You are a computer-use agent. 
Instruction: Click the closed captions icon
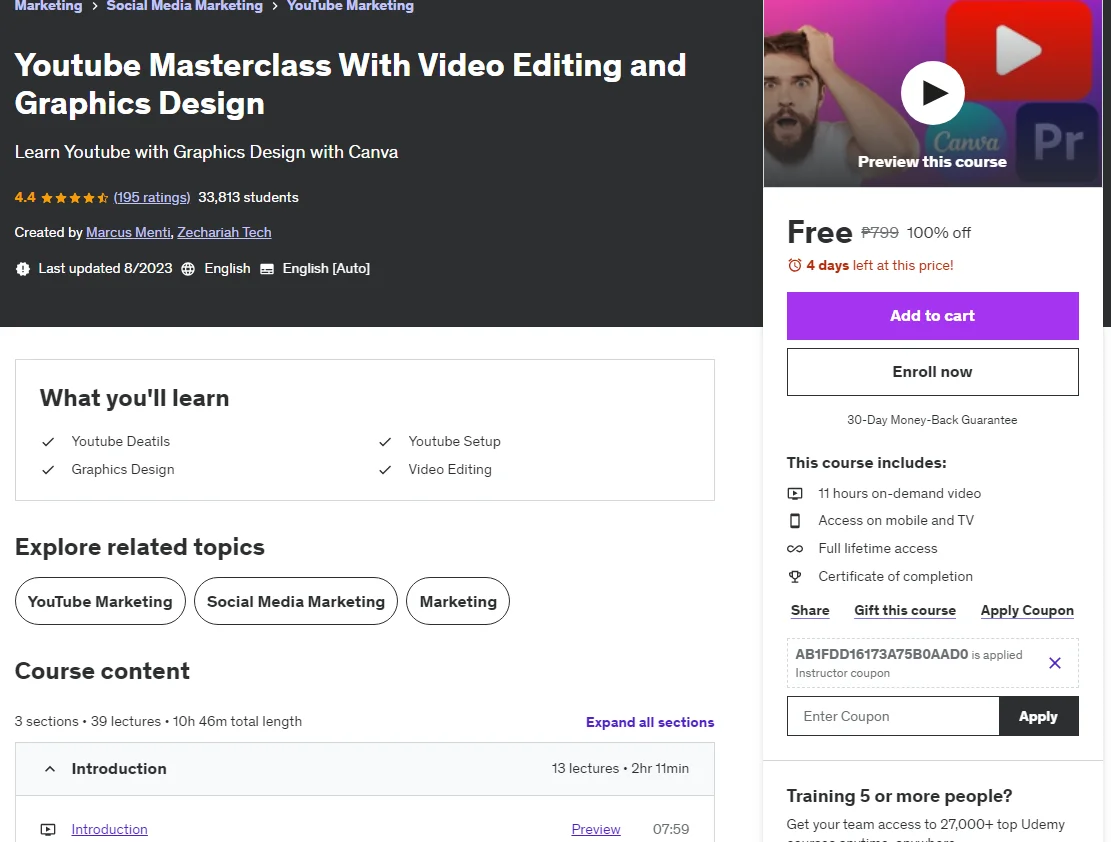[266, 269]
